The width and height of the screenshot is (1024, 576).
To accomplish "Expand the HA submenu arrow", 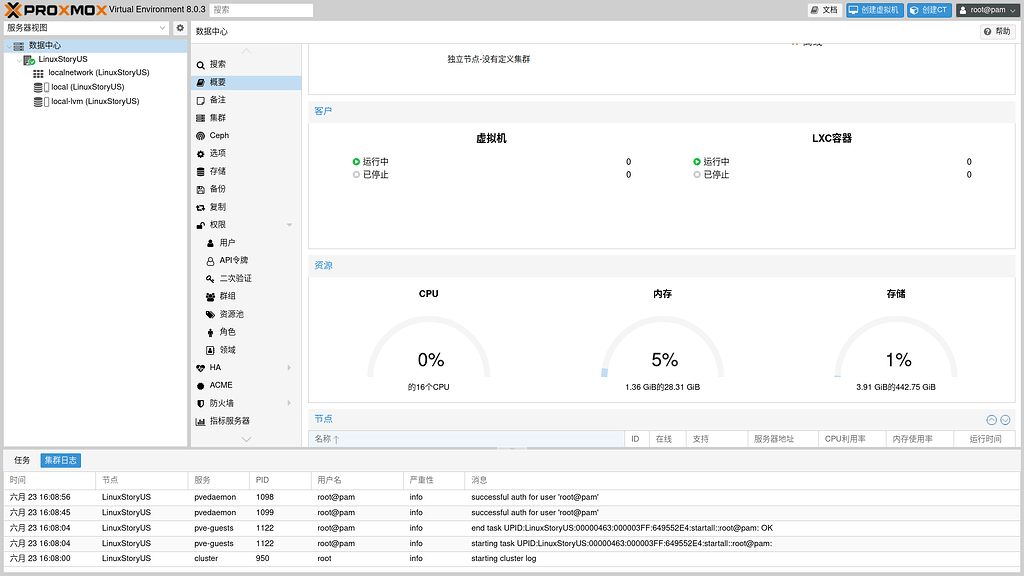I will [289, 368].
